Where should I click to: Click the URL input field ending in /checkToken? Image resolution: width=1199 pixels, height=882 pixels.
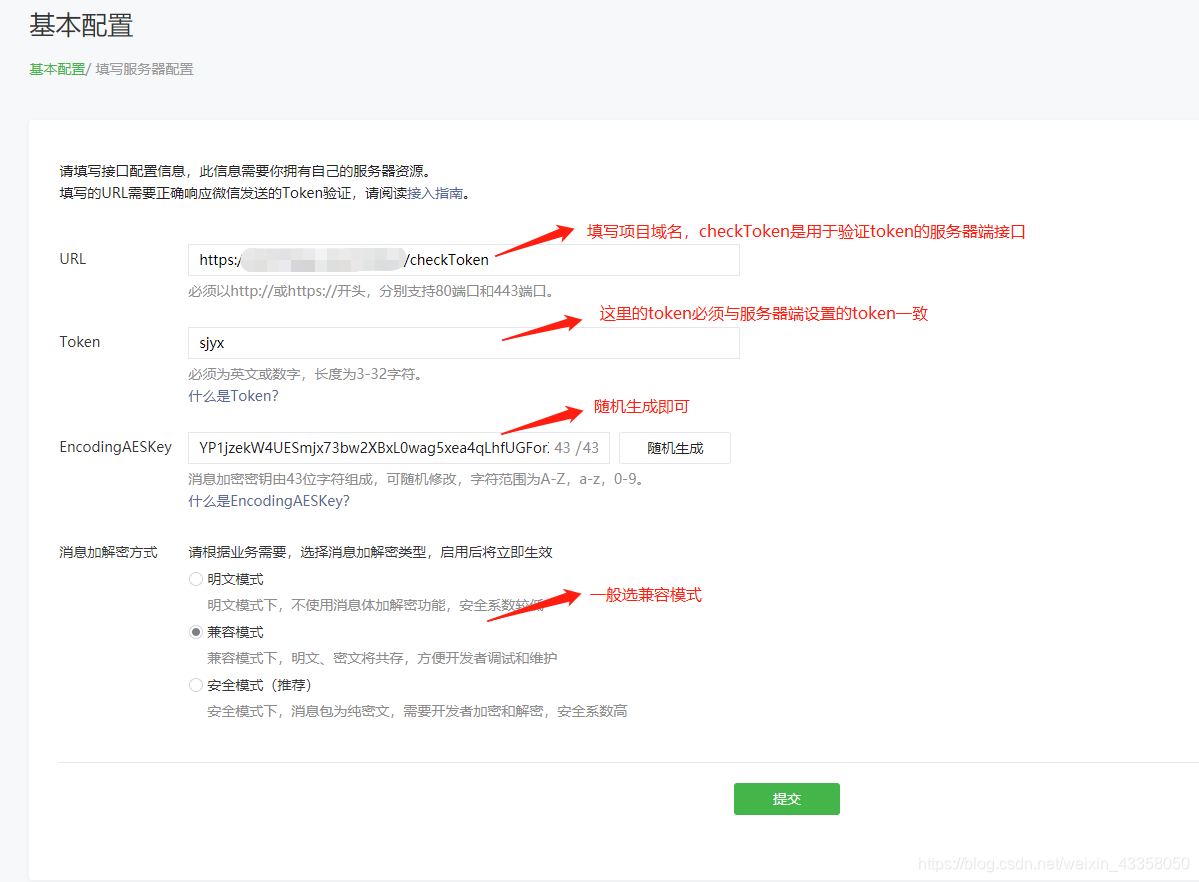point(463,260)
